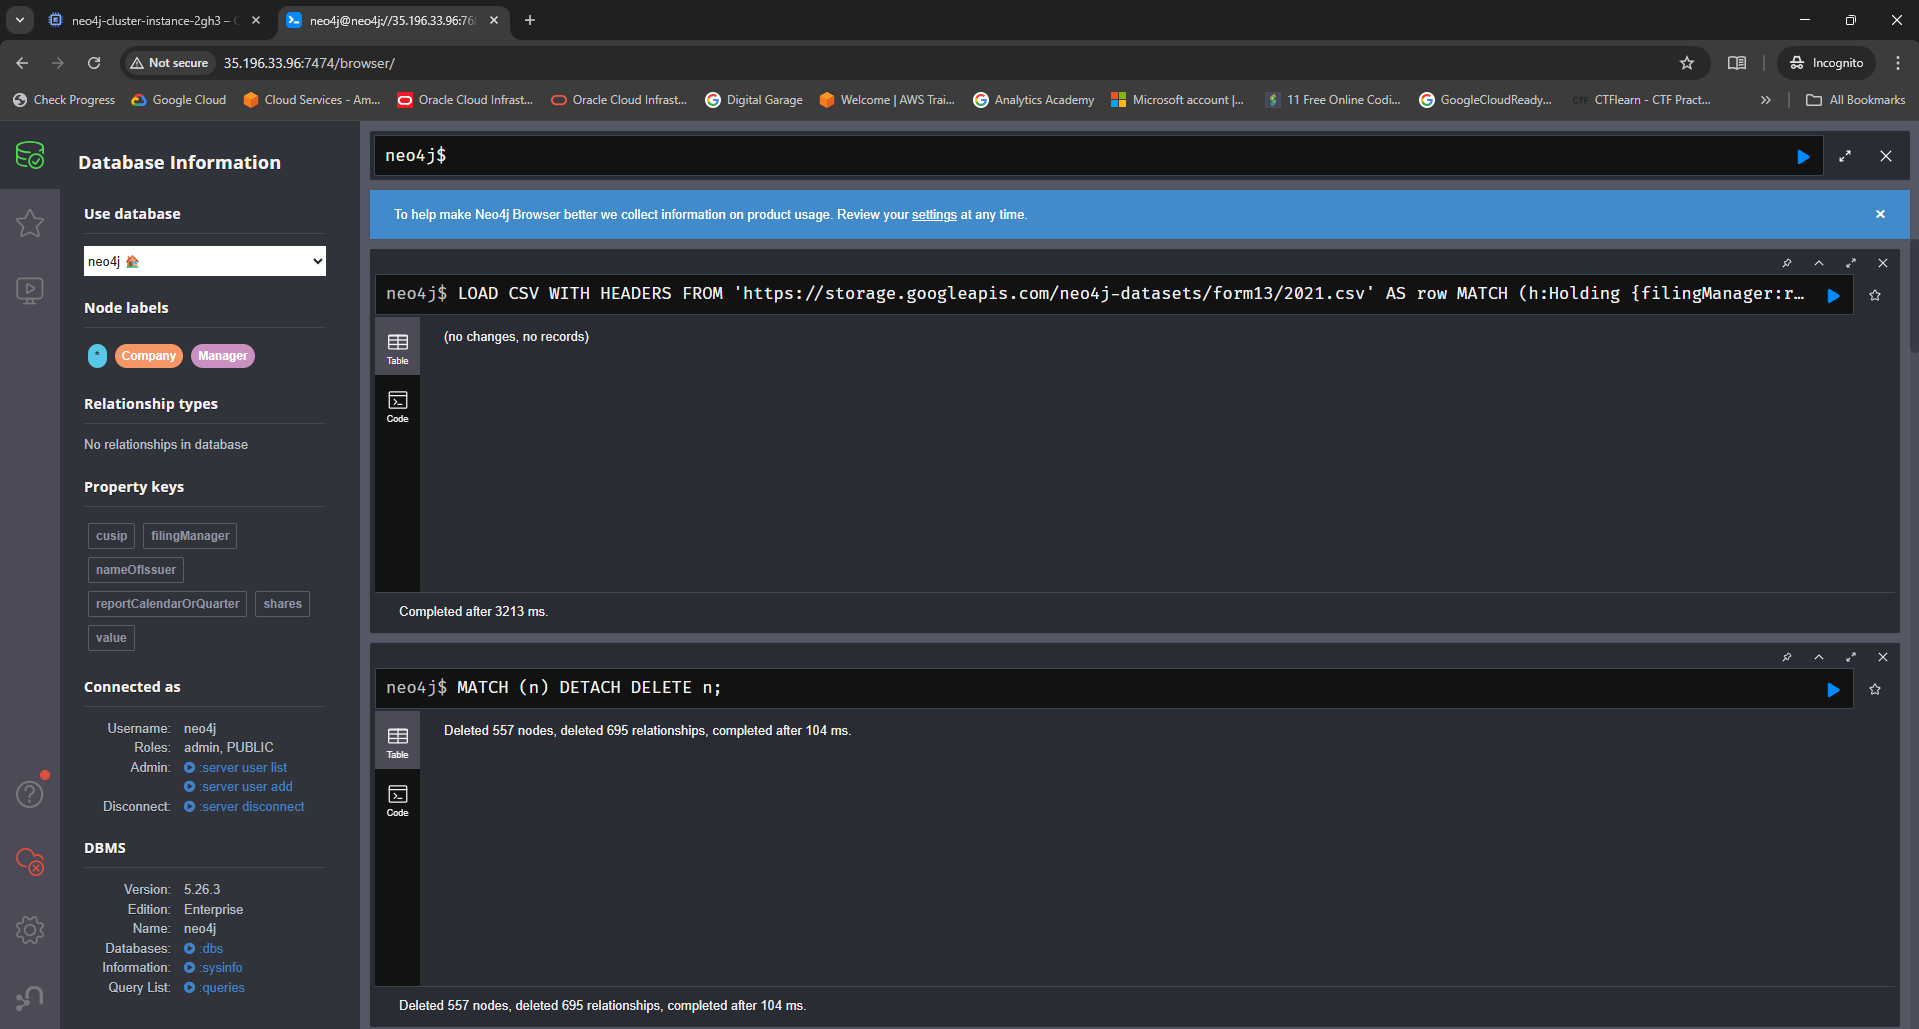1919x1029 pixels.
Task: Run the :server user add command
Action: (238, 787)
